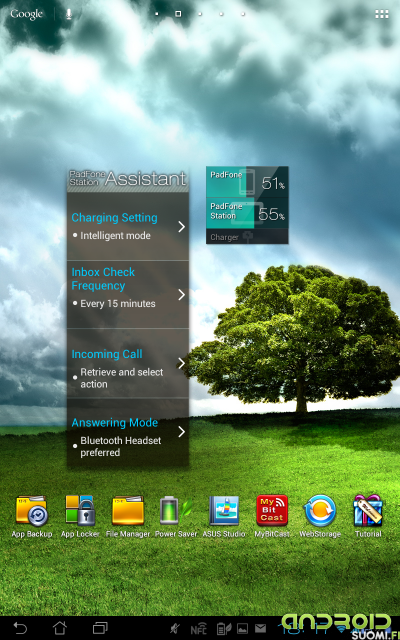Tap the picture notification icon
Viewport: 400px width, 640px height.
pyautogui.click(x=242, y=629)
